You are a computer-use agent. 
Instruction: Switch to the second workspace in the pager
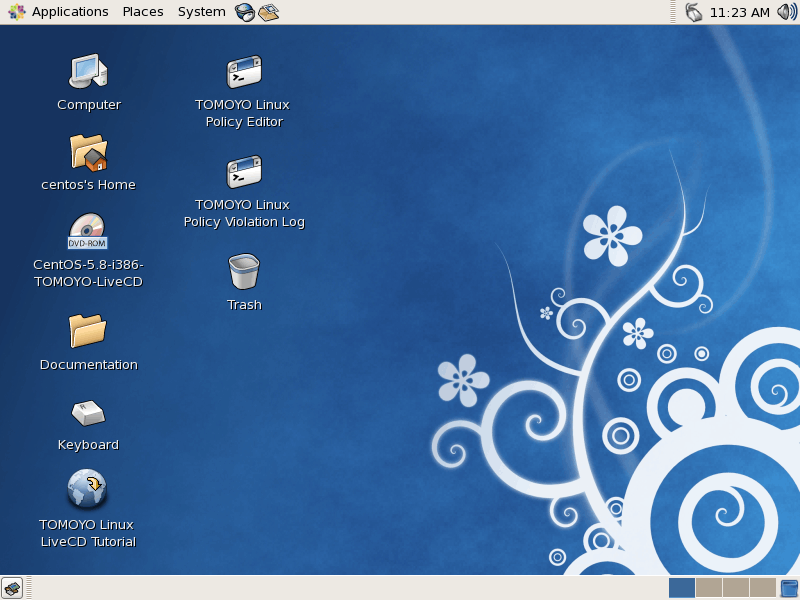point(709,588)
